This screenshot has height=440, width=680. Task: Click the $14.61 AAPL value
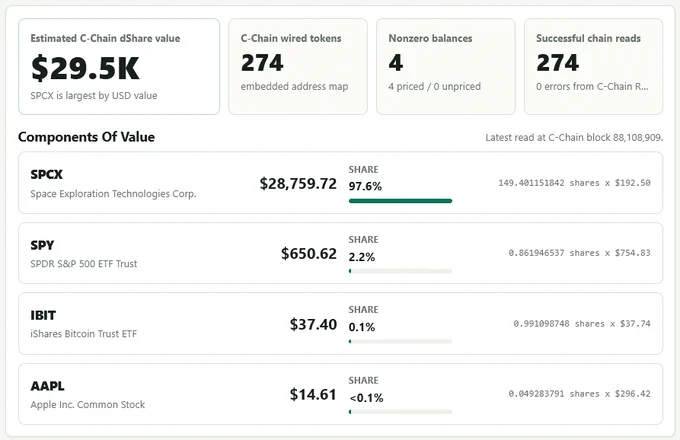pyautogui.click(x=313, y=394)
